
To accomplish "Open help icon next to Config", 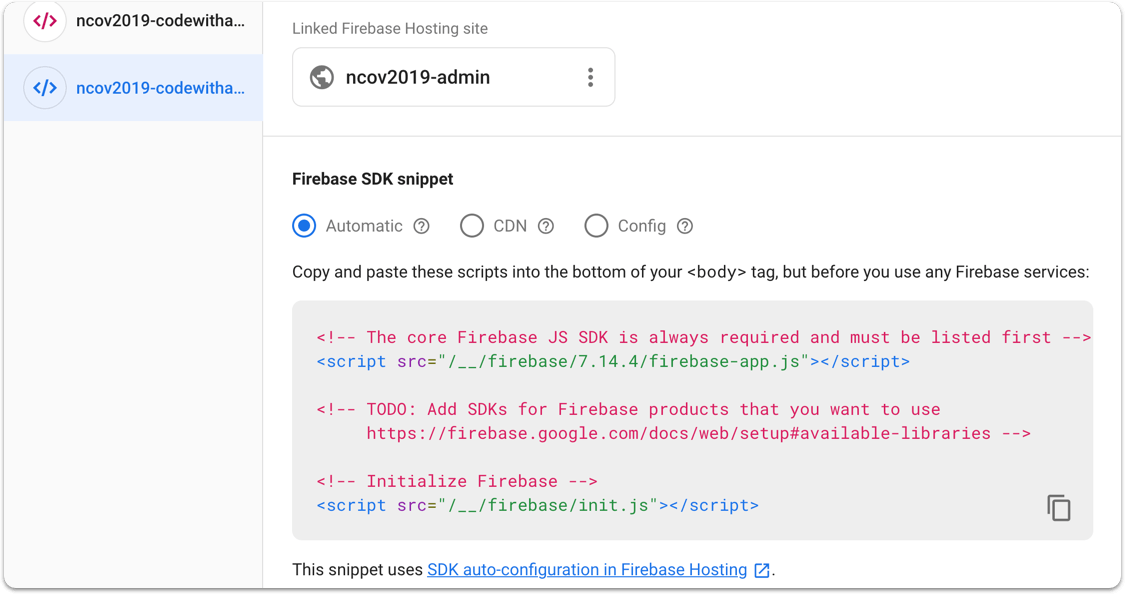I will tap(685, 227).
